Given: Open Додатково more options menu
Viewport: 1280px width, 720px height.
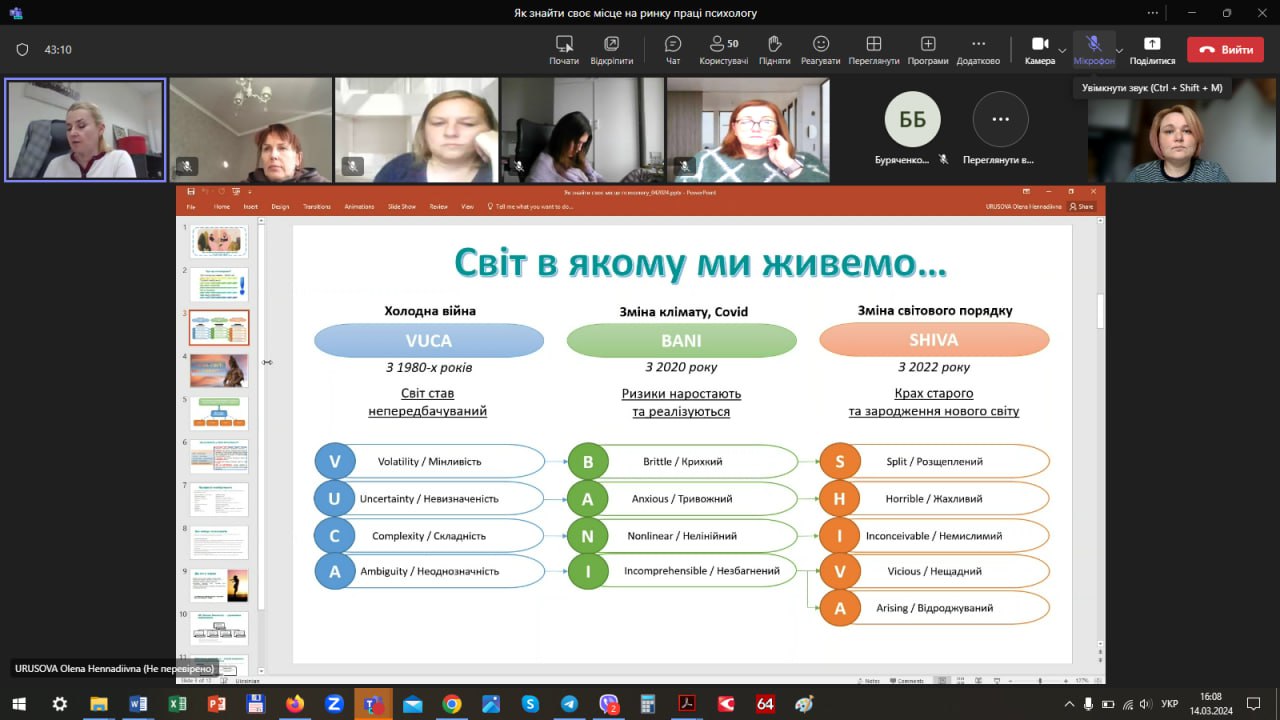Looking at the screenshot, I should coord(978,49).
